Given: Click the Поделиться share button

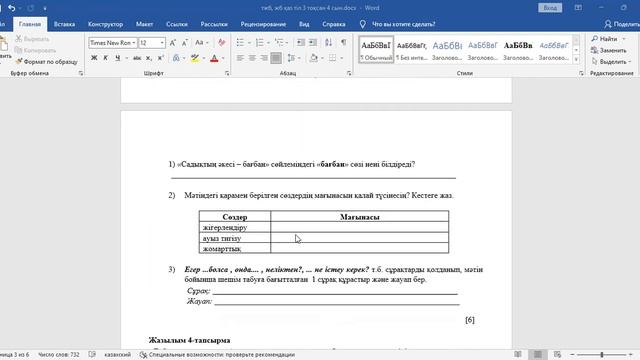Looking at the screenshot, I should 622,24.
